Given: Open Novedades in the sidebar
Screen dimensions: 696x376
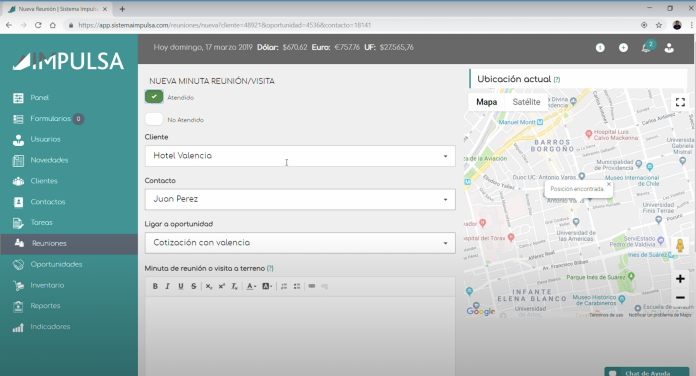Looking at the screenshot, I should pyautogui.click(x=69, y=160).
